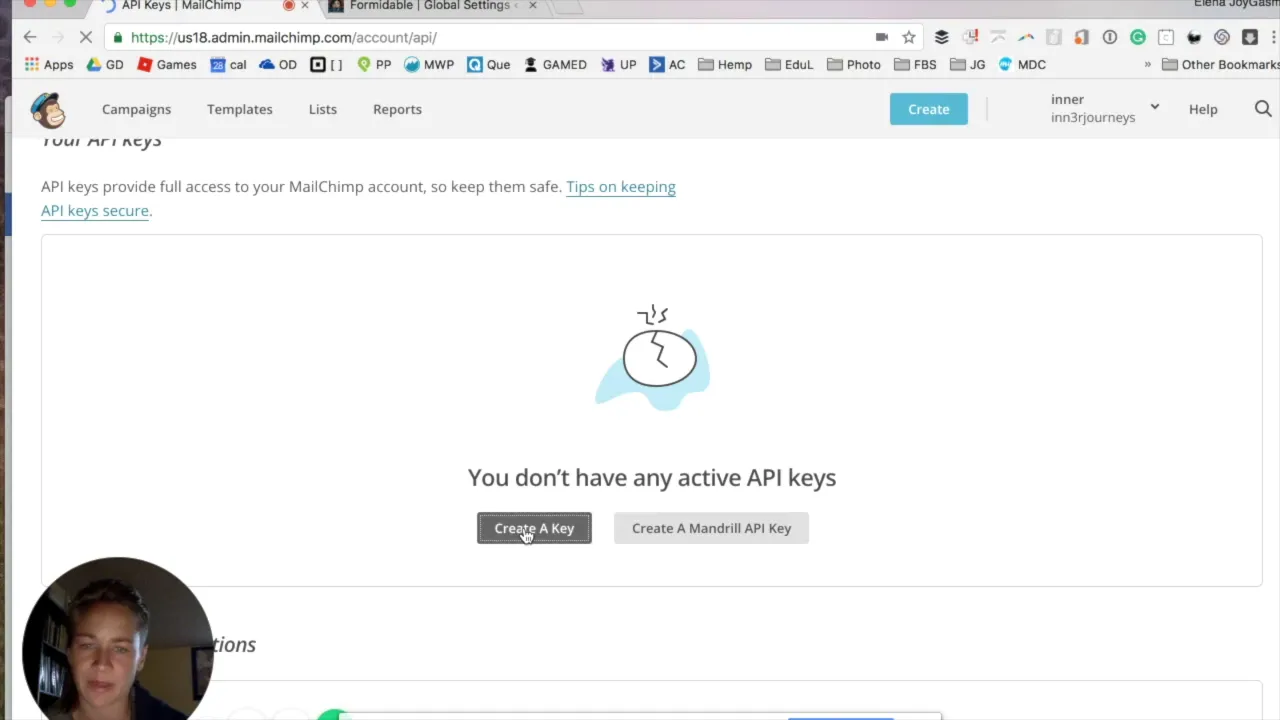Open the Help link
1280x720 pixels.
tap(1203, 109)
